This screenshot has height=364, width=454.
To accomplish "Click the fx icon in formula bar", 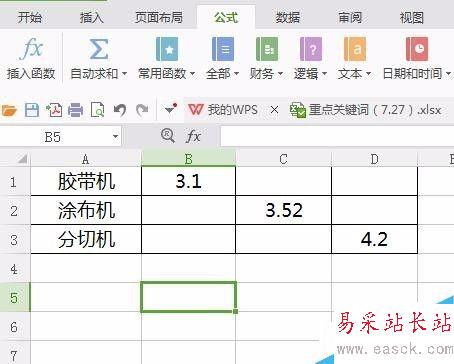I will (x=193, y=136).
